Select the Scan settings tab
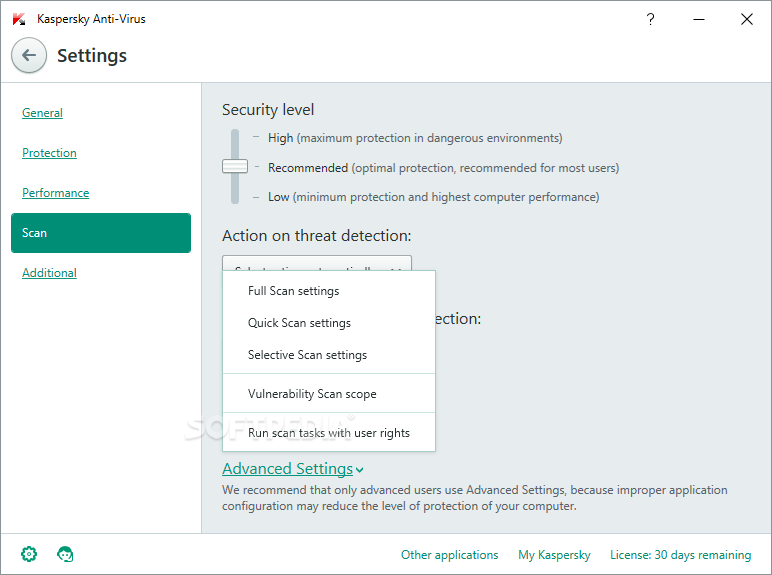The height and width of the screenshot is (575, 772). coord(101,233)
